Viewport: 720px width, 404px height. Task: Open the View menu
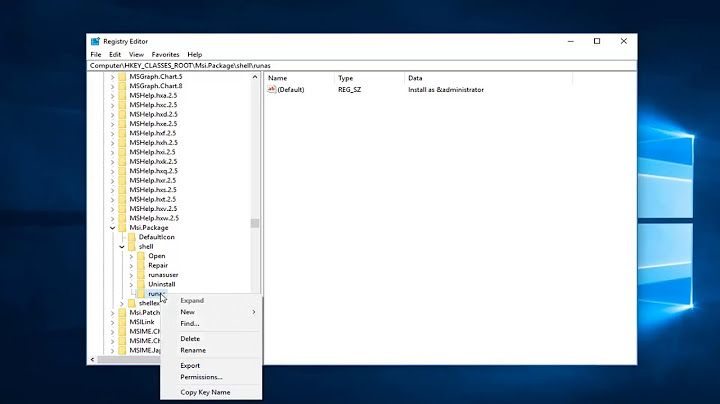tap(136, 54)
